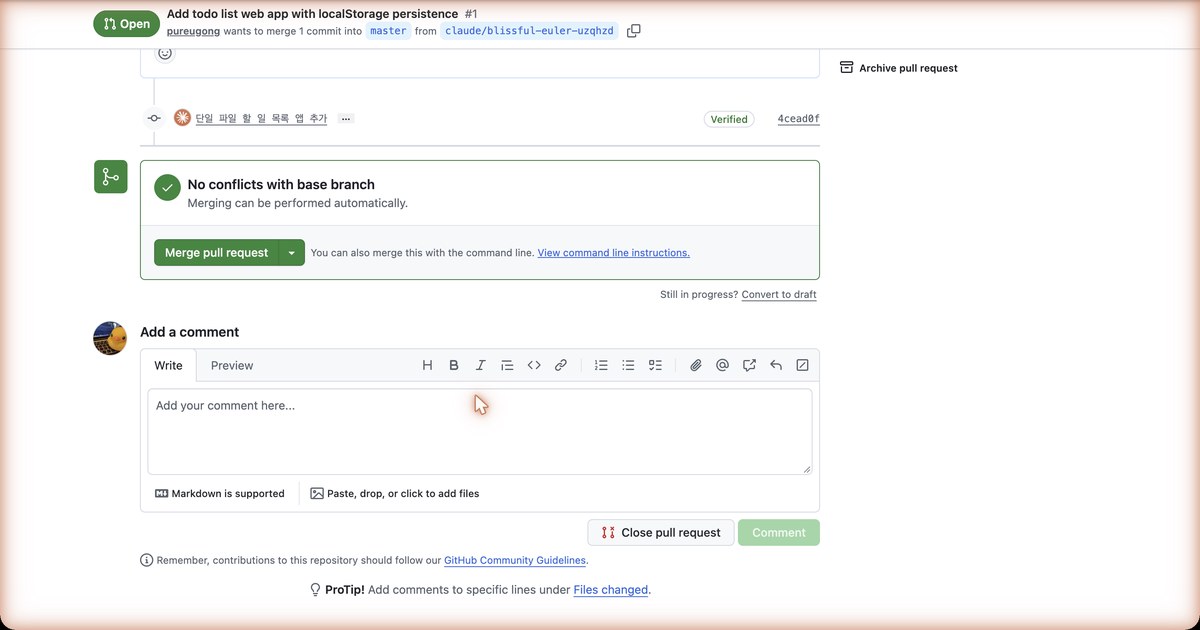This screenshot has height=630, width=1200.
Task: Expand the merge method dropdown arrow
Action: point(291,253)
